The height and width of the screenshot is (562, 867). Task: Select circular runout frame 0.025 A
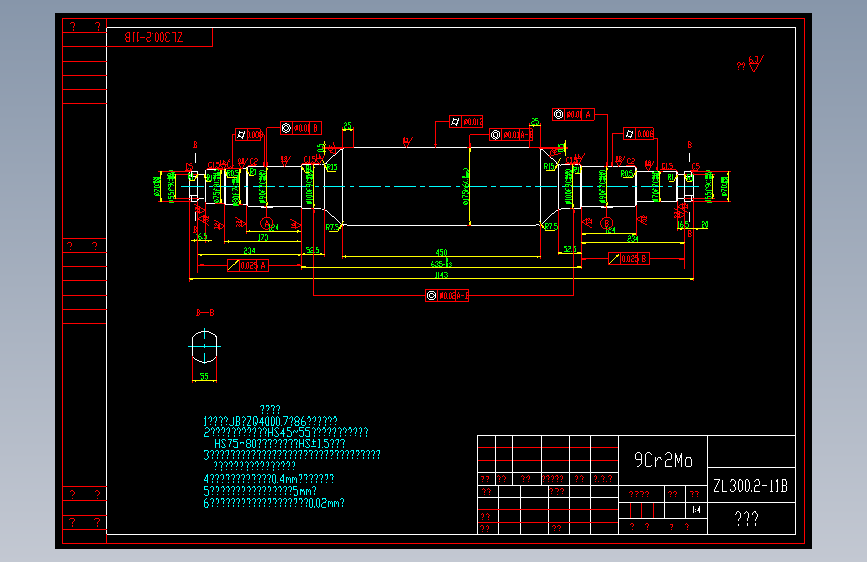248,266
